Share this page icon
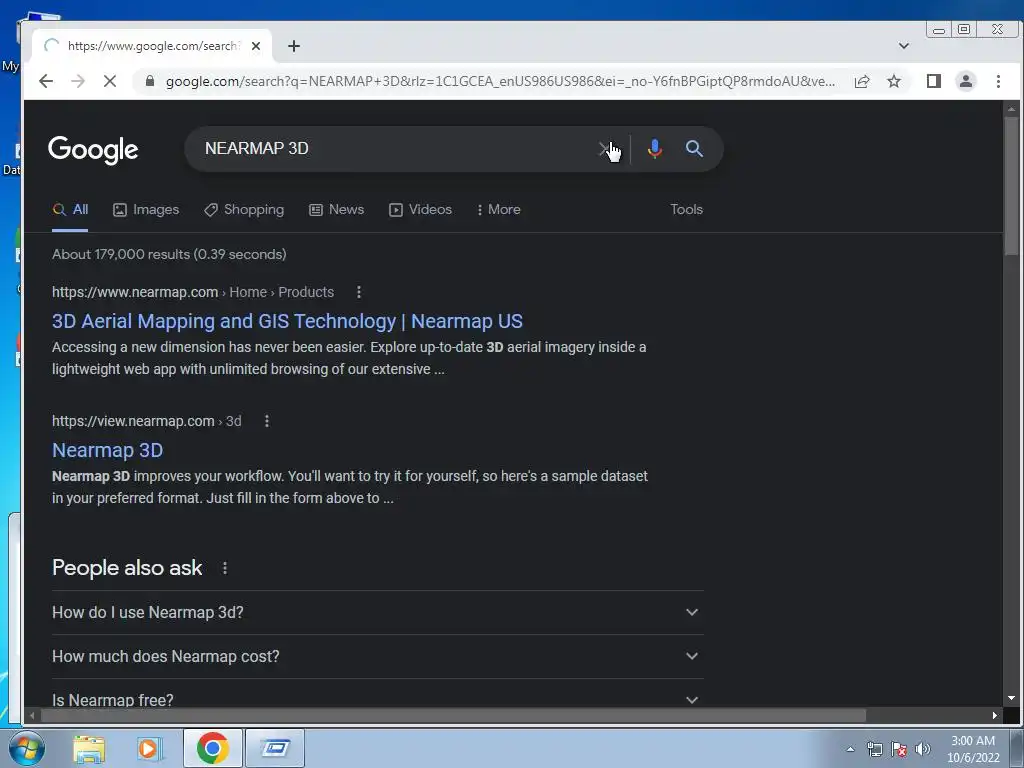Viewport: 1024px width, 768px height. click(862, 81)
